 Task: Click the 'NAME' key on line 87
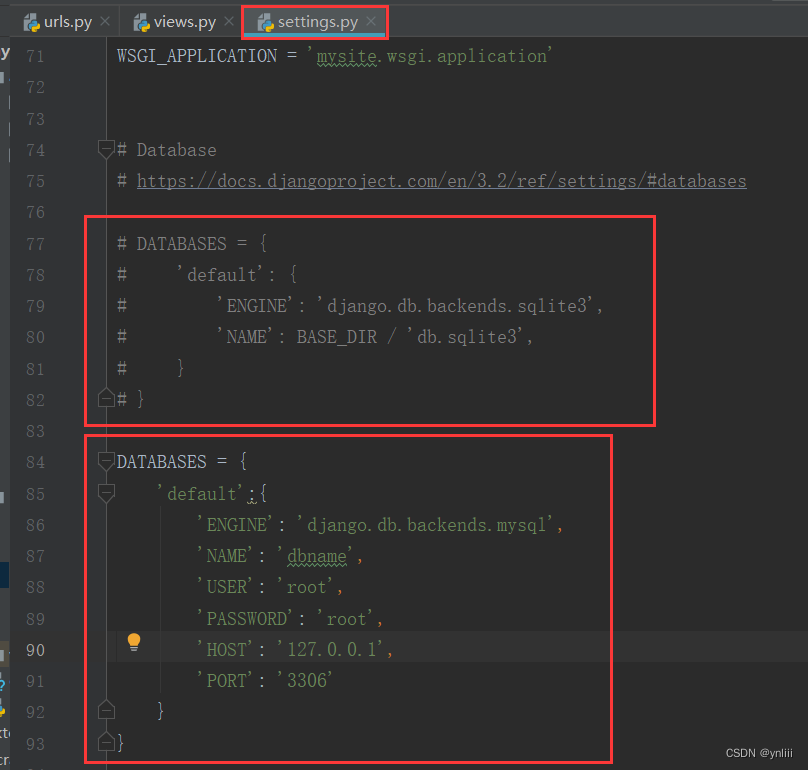[227, 556]
